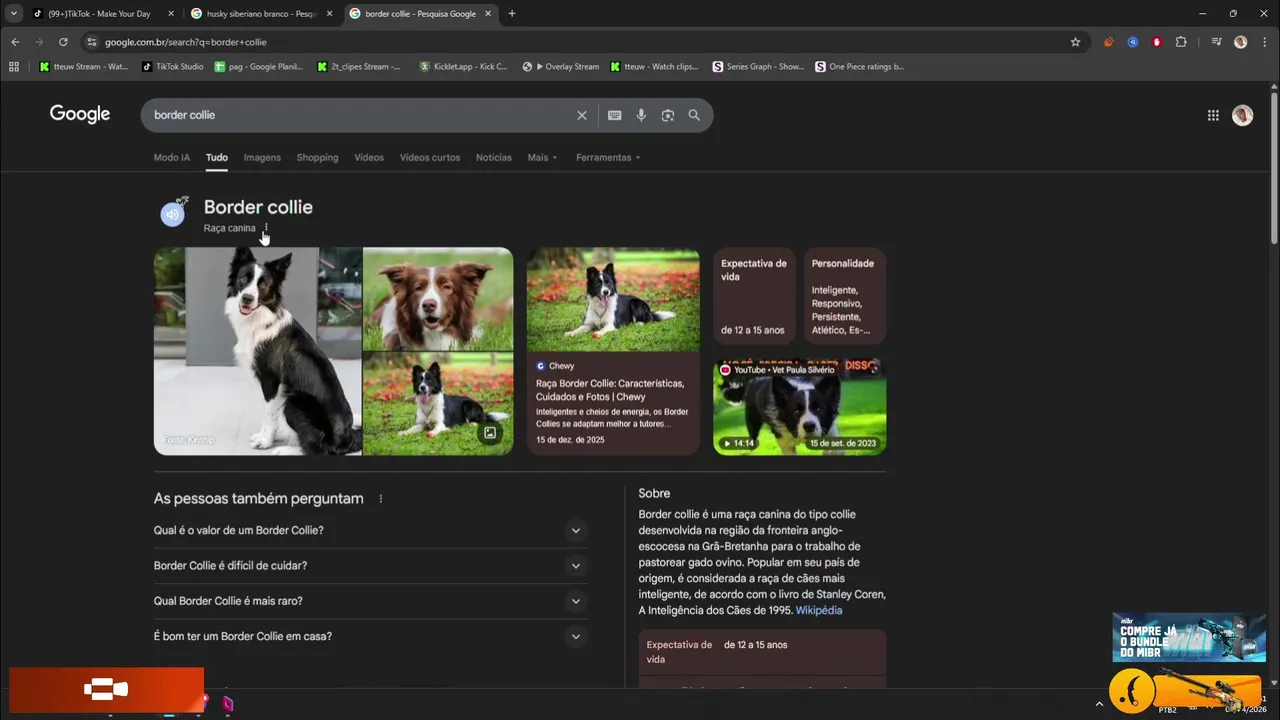
Task: Open the on-screen keyboard input tool
Action: pyautogui.click(x=615, y=115)
